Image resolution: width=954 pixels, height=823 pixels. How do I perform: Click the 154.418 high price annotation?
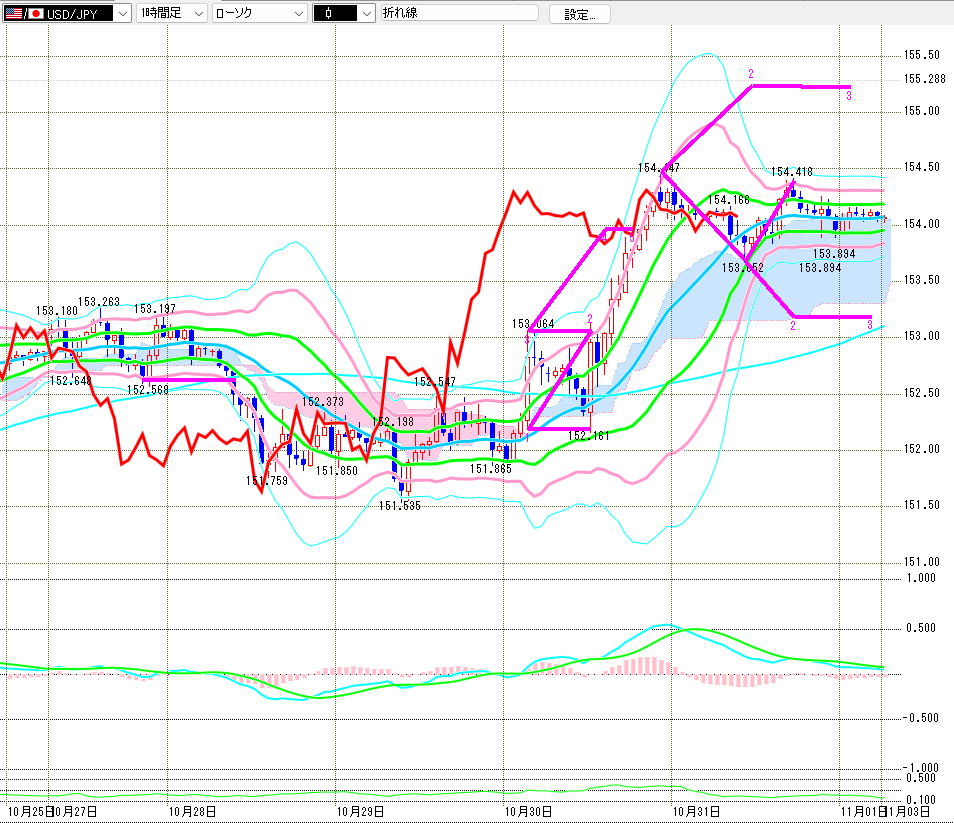pyautogui.click(x=791, y=172)
